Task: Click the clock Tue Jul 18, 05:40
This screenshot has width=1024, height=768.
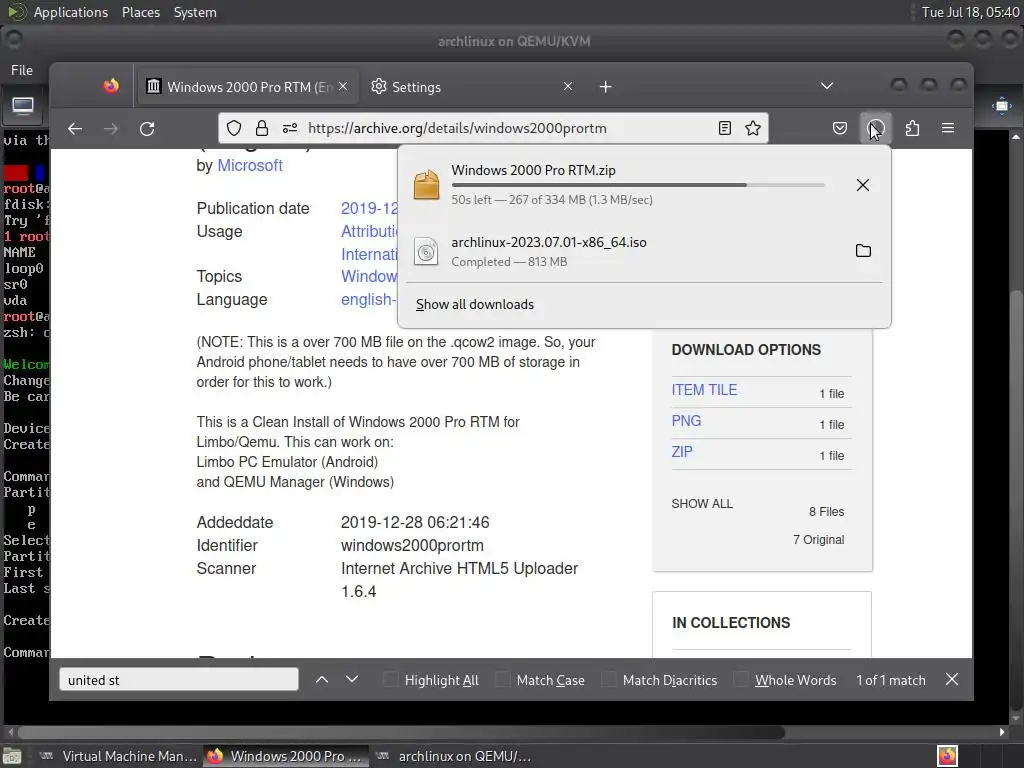Action: tap(970, 12)
